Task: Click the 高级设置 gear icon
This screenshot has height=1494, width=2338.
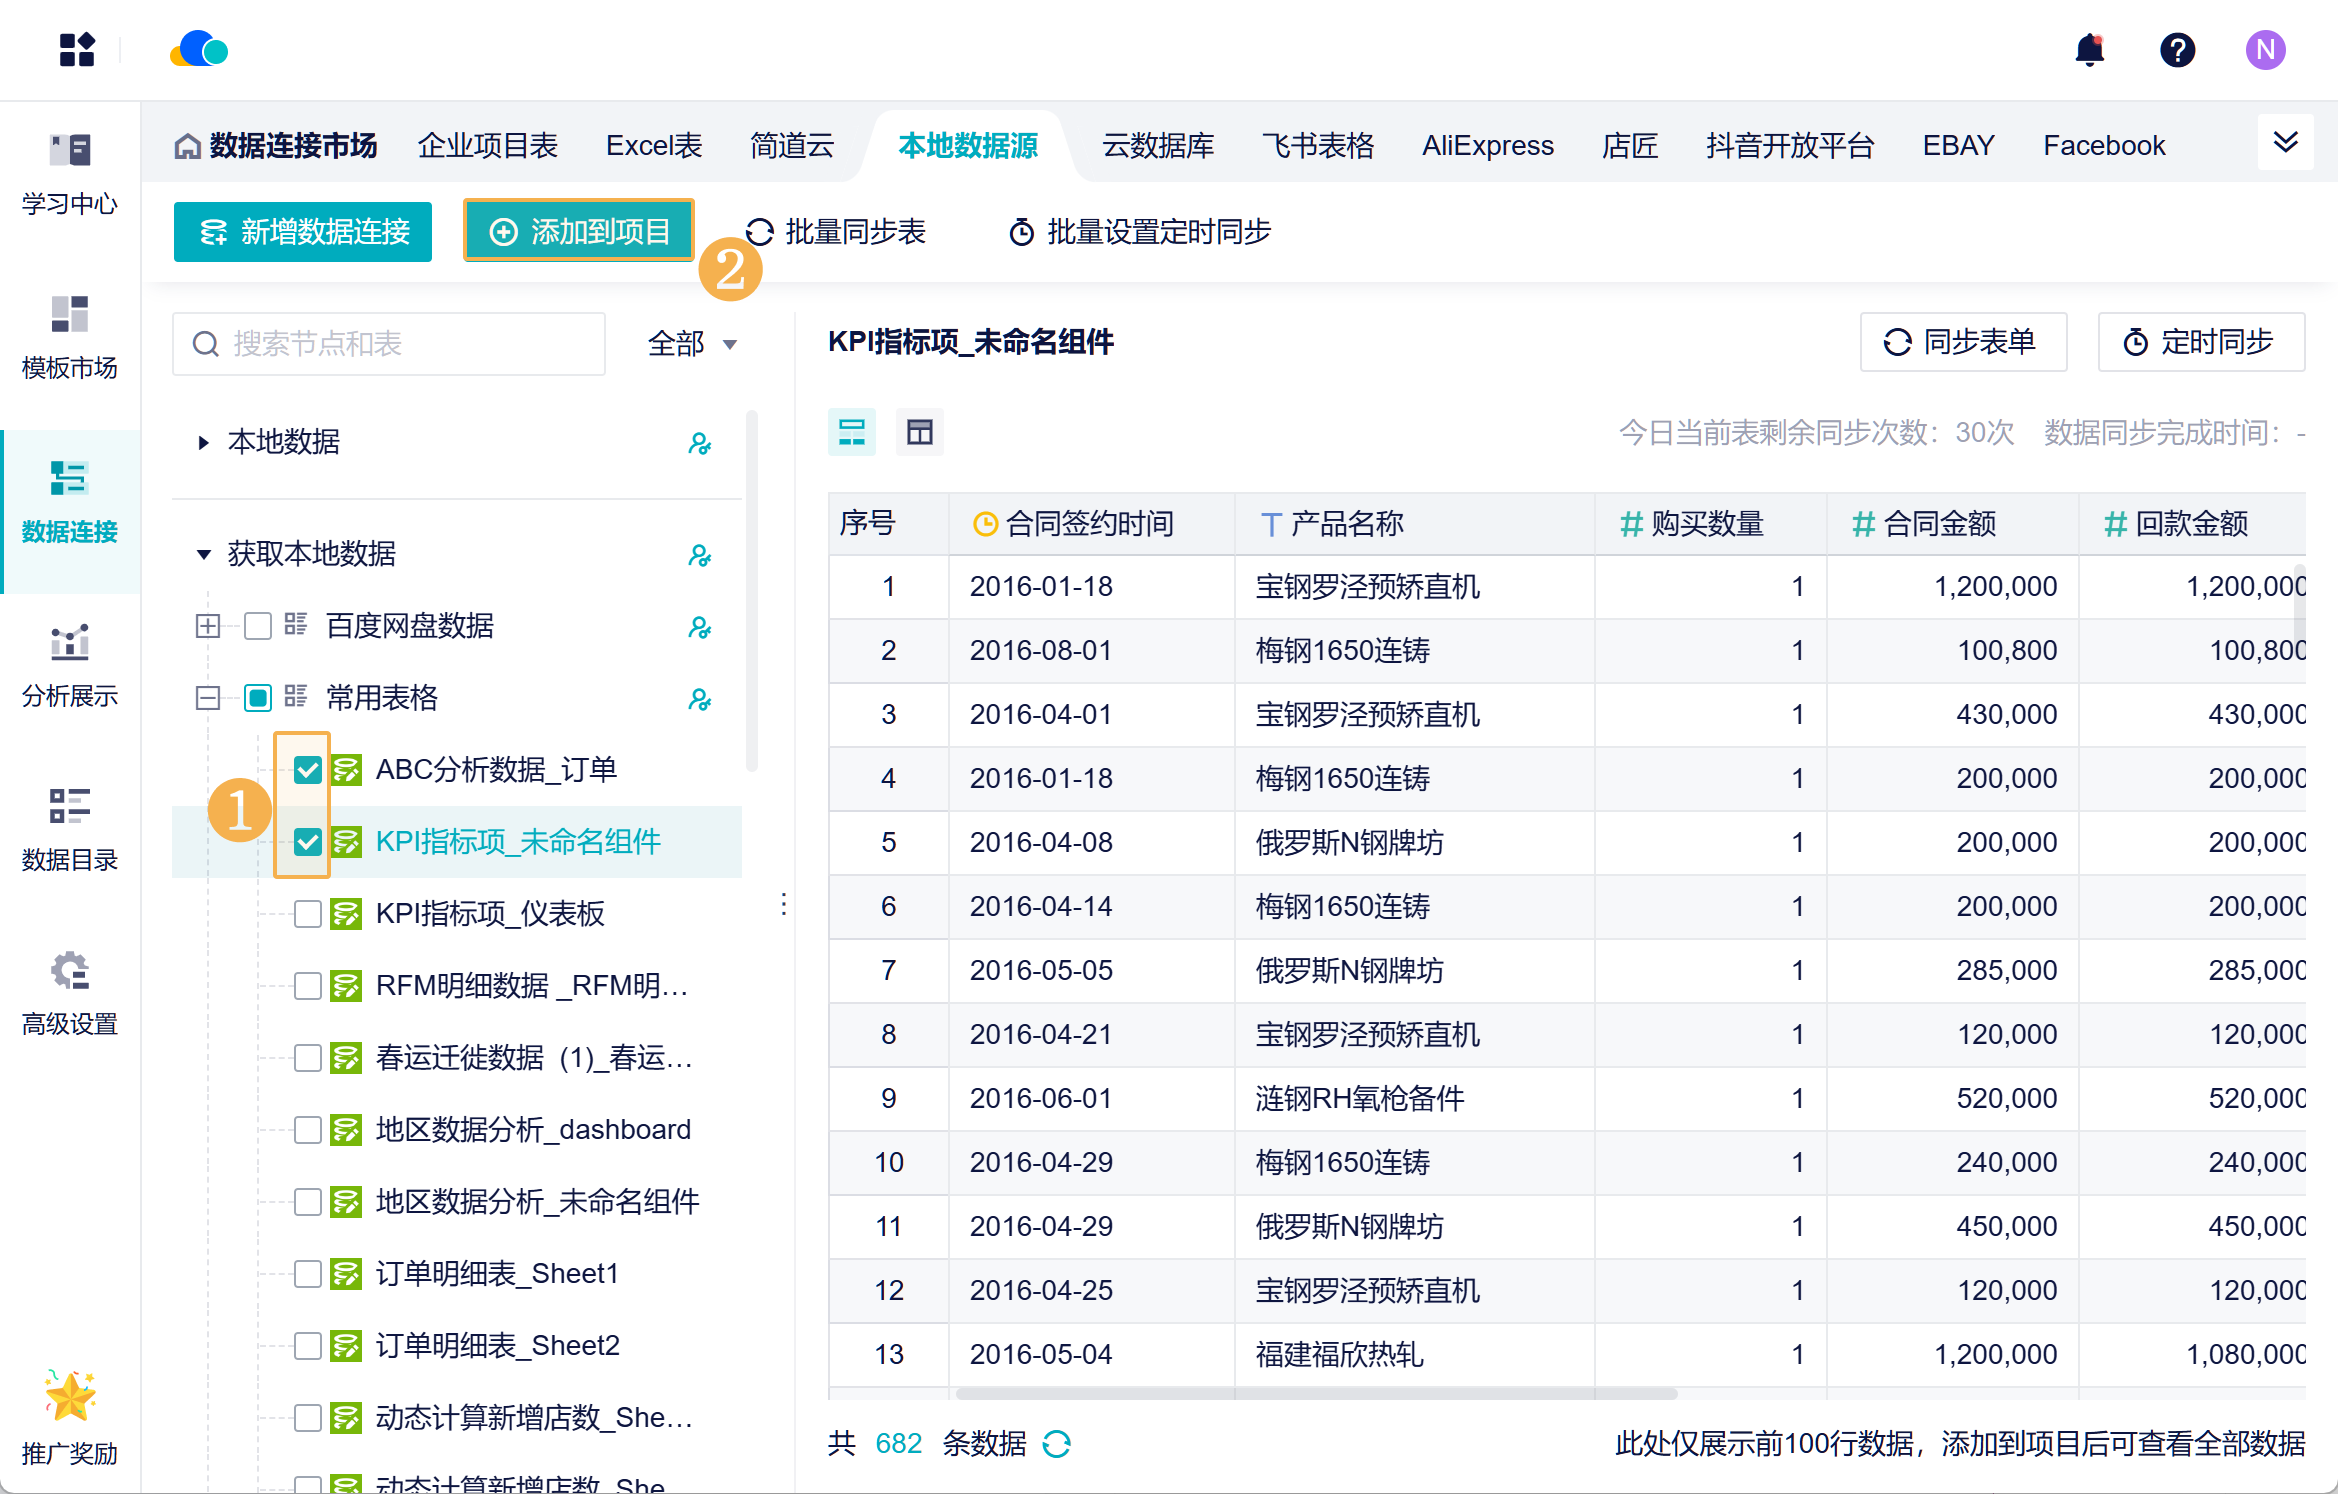Action: pos(69,971)
